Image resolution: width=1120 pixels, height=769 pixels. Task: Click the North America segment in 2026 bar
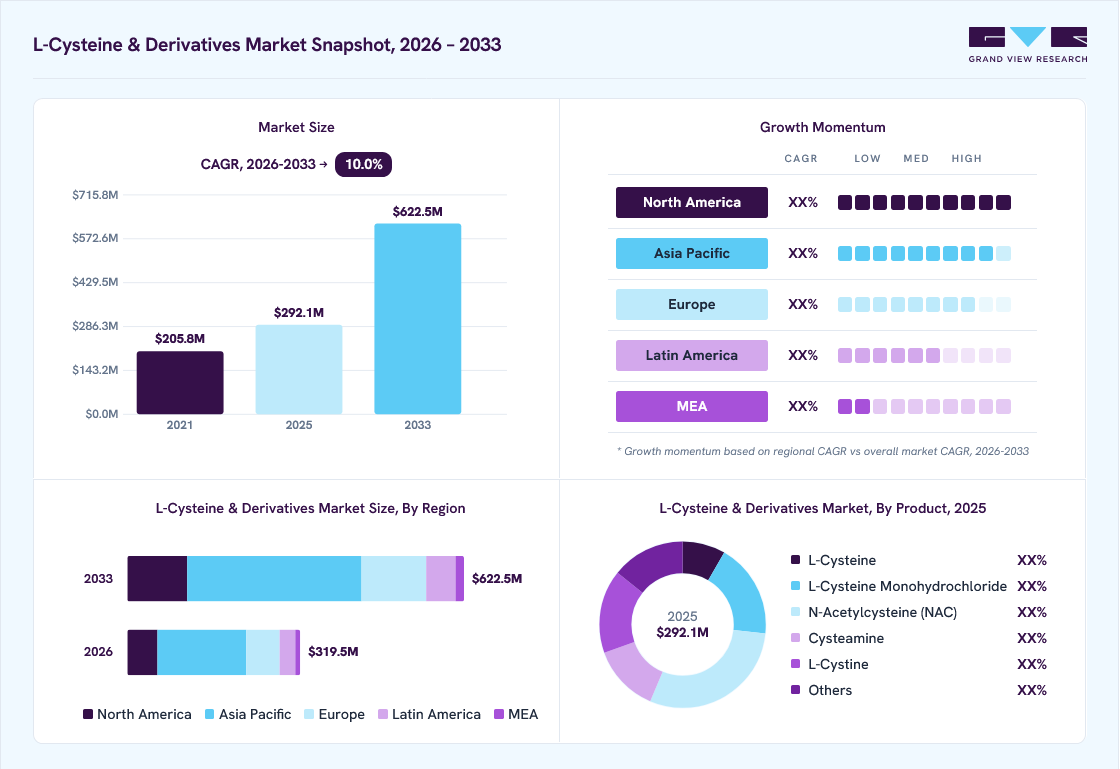142,652
